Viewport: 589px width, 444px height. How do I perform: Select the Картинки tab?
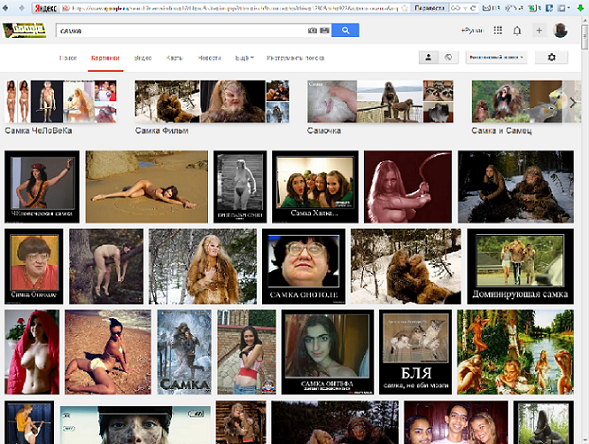tap(105, 58)
